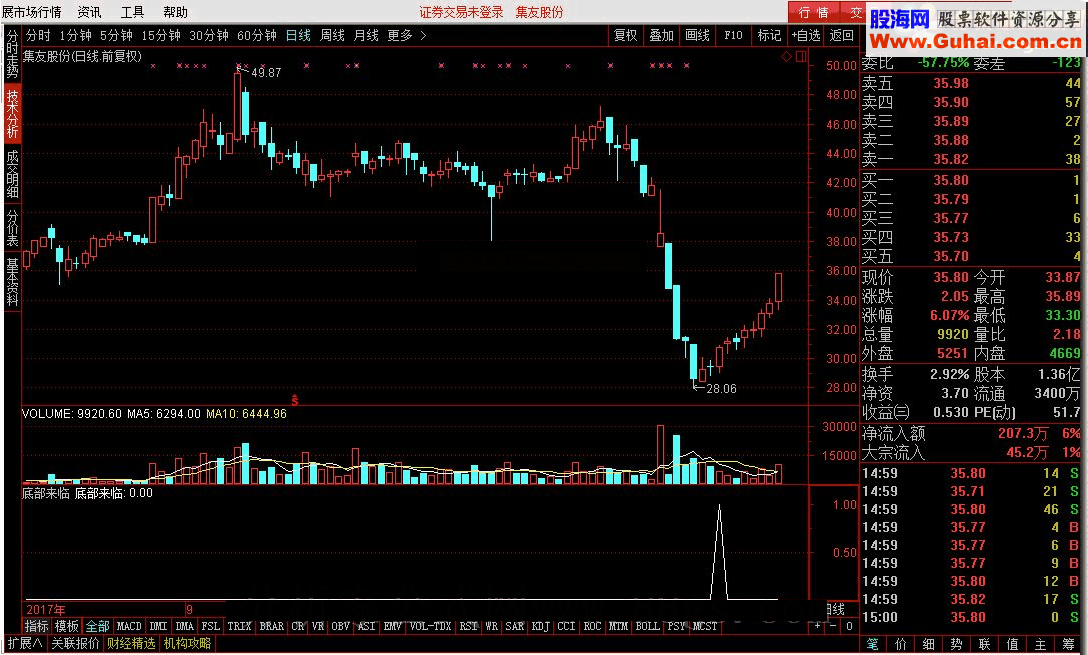Click the 画线 draw line button
This screenshot has width=1088, height=655.
tap(697, 35)
